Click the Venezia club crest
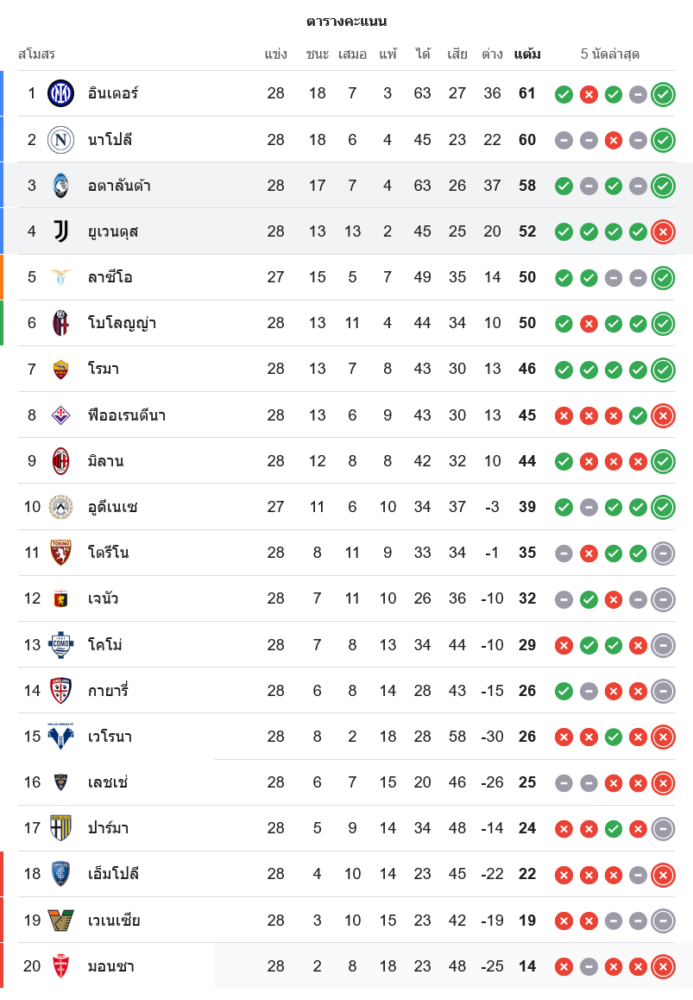This screenshot has height=1000, width=693. [x=61, y=920]
